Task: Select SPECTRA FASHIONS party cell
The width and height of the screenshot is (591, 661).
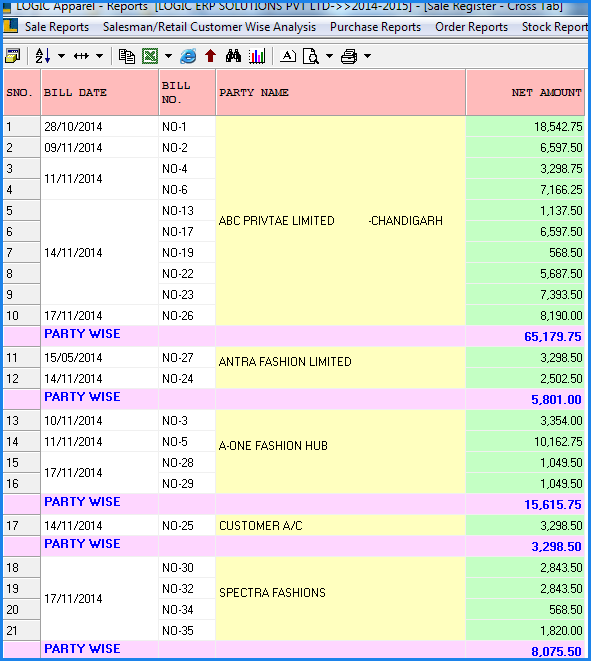Action: pos(341,599)
